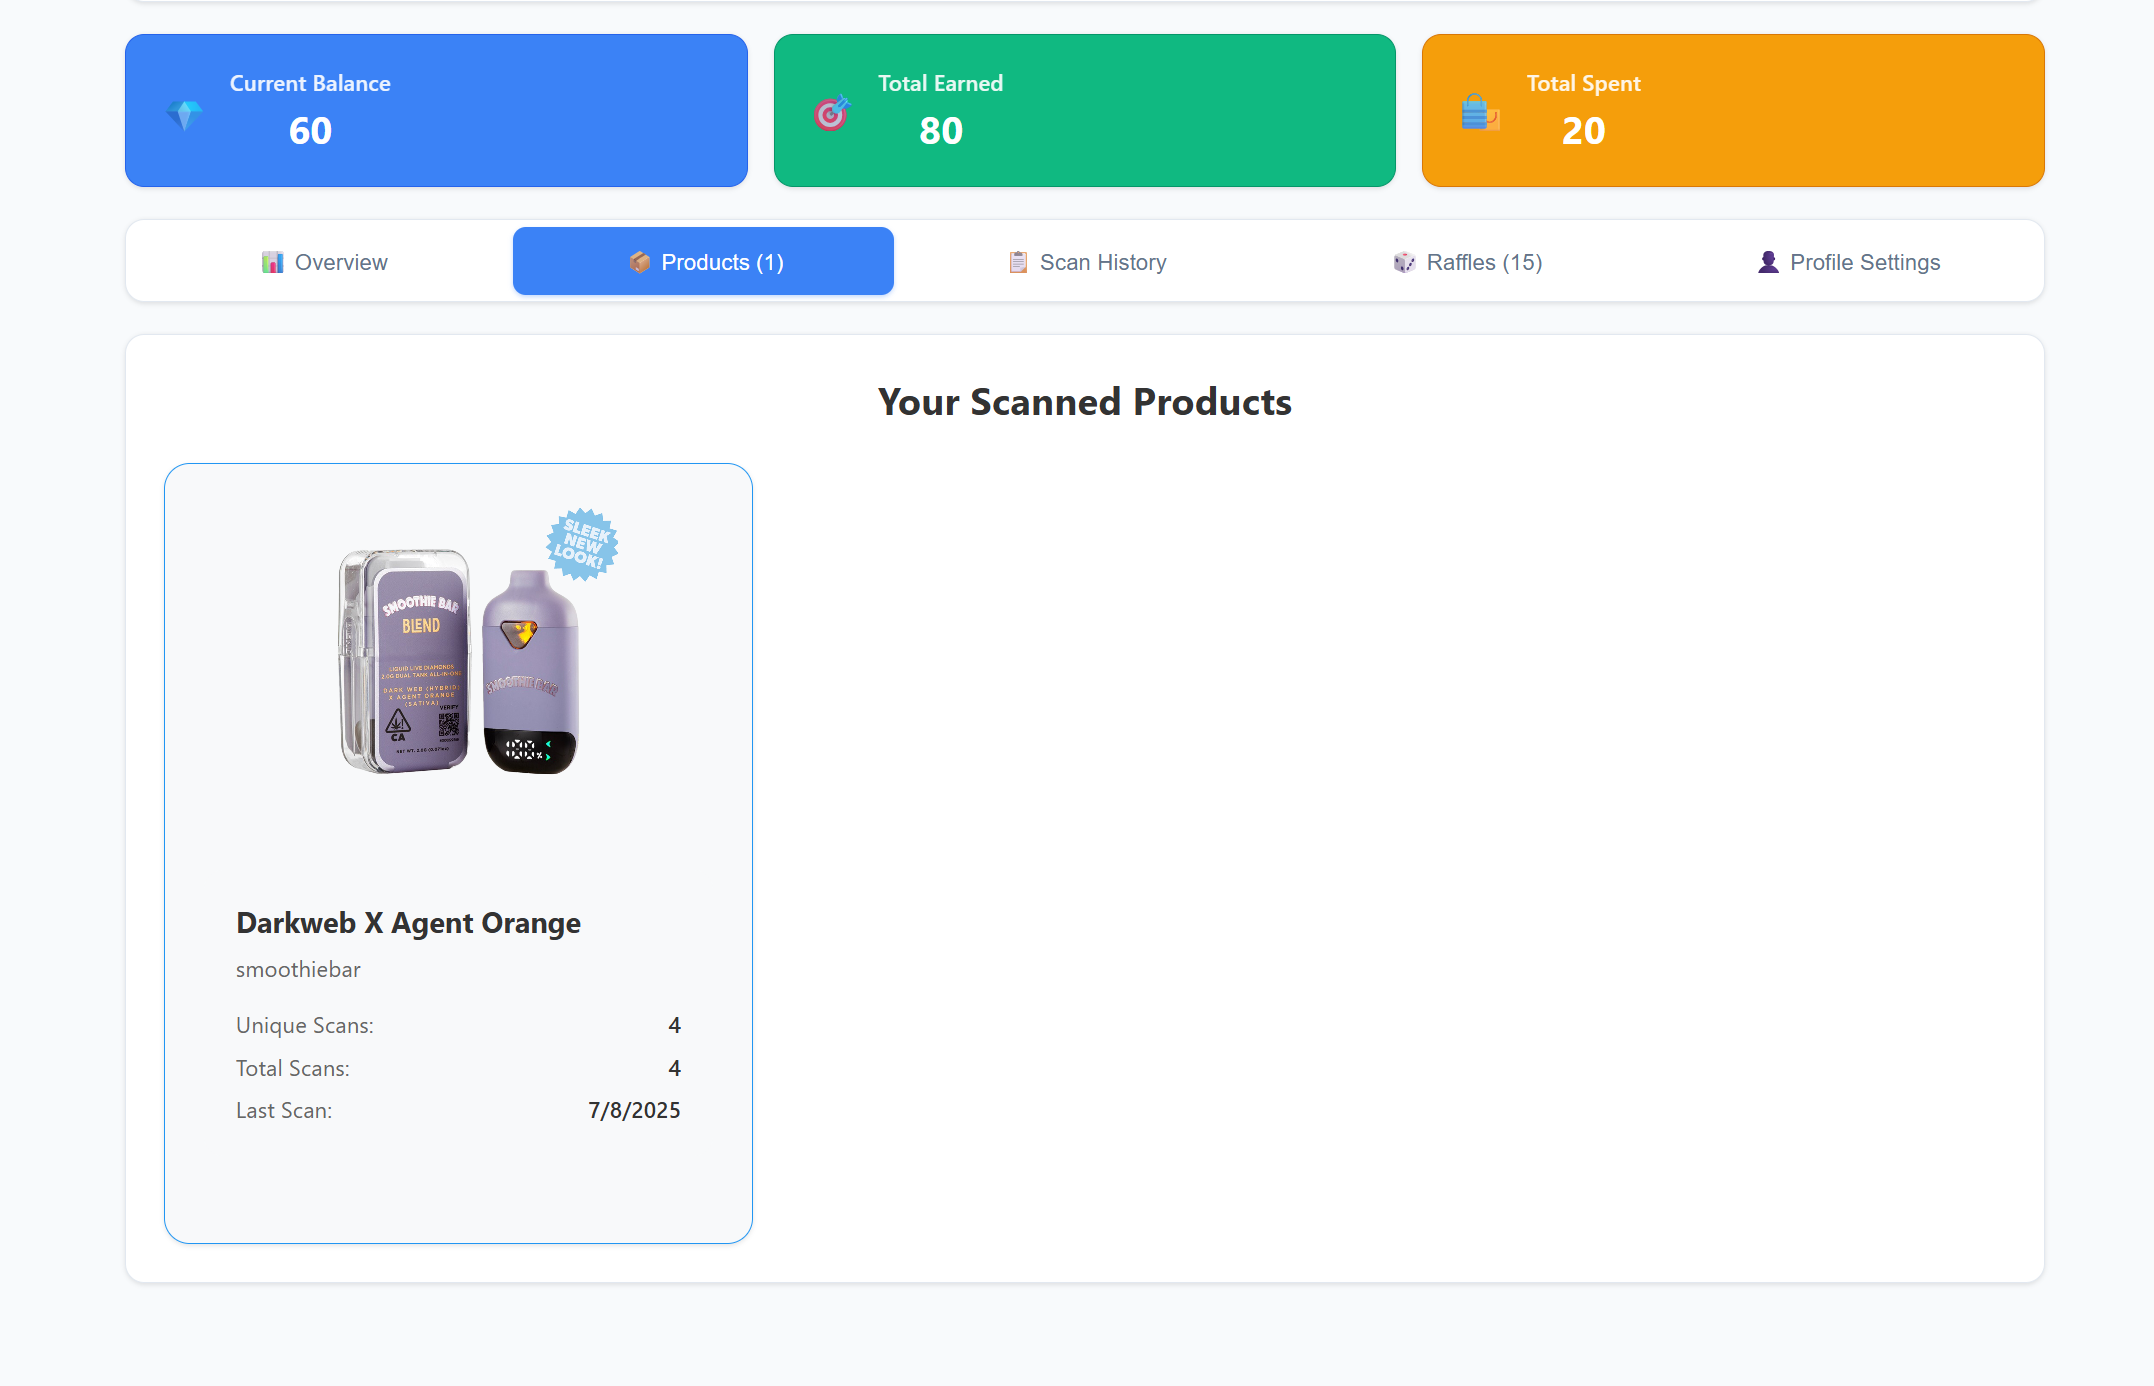
Task: Click the Smoothie Bar product image
Action: (478, 642)
